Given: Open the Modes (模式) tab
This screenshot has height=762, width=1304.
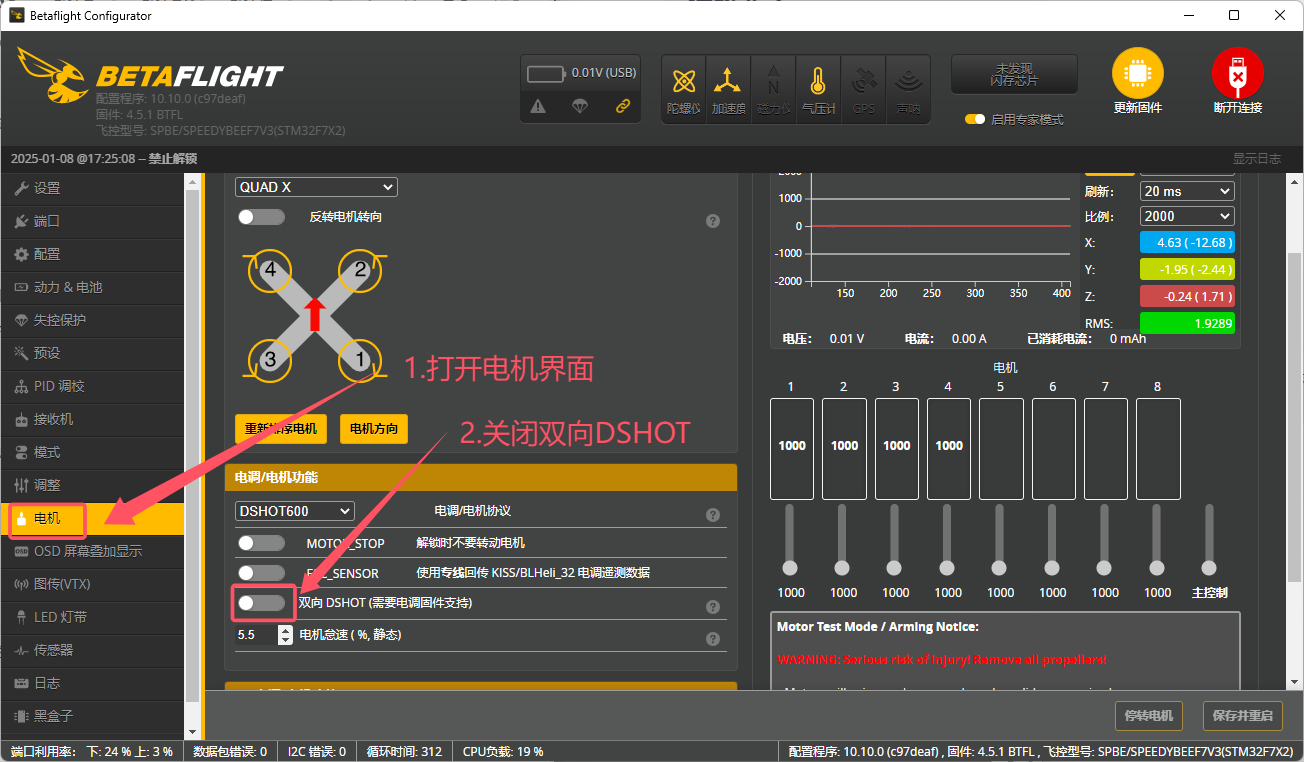Looking at the screenshot, I should 92,452.
